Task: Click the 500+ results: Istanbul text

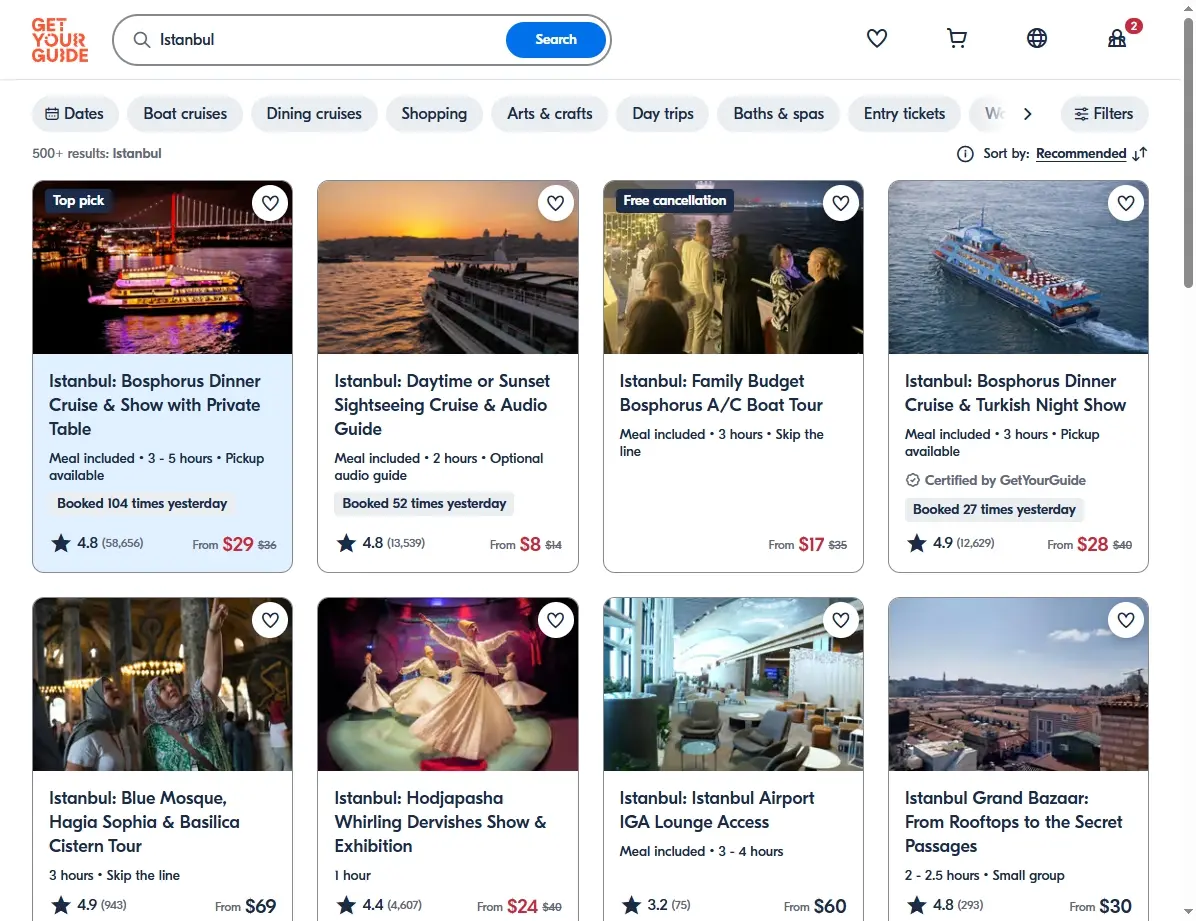Action: click(97, 153)
